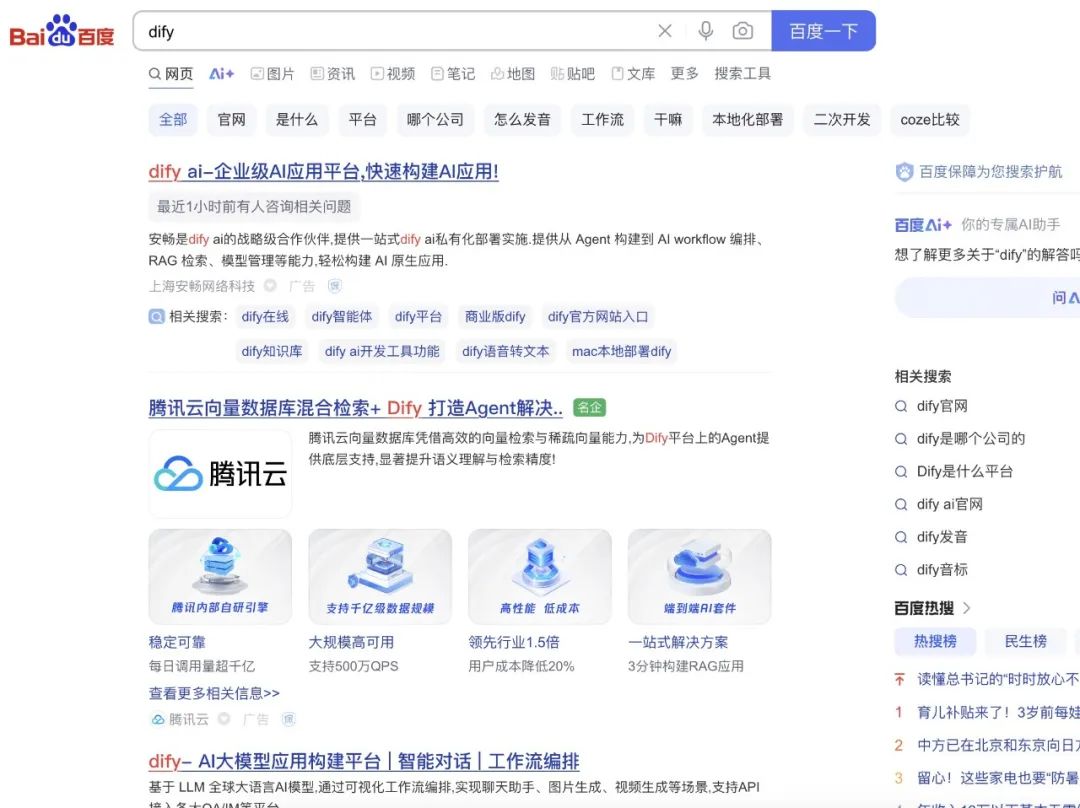
Task: Click the 腾讯云 logo thumbnail
Action: pos(220,474)
